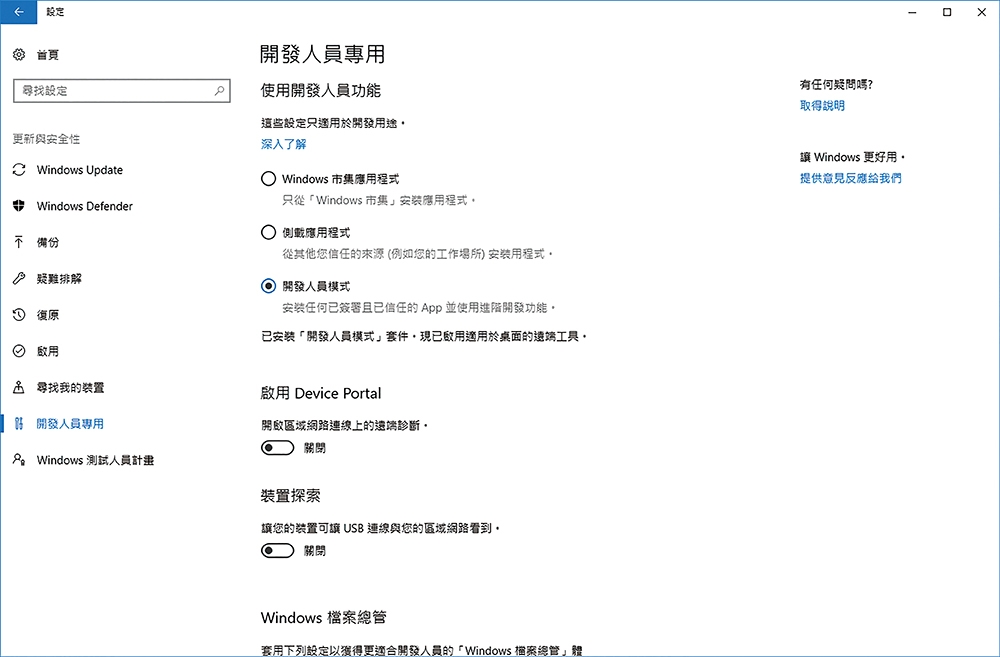The width and height of the screenshot is (1000, 657).
Task: Toggle the Device Portal switch
Action: 277,448
